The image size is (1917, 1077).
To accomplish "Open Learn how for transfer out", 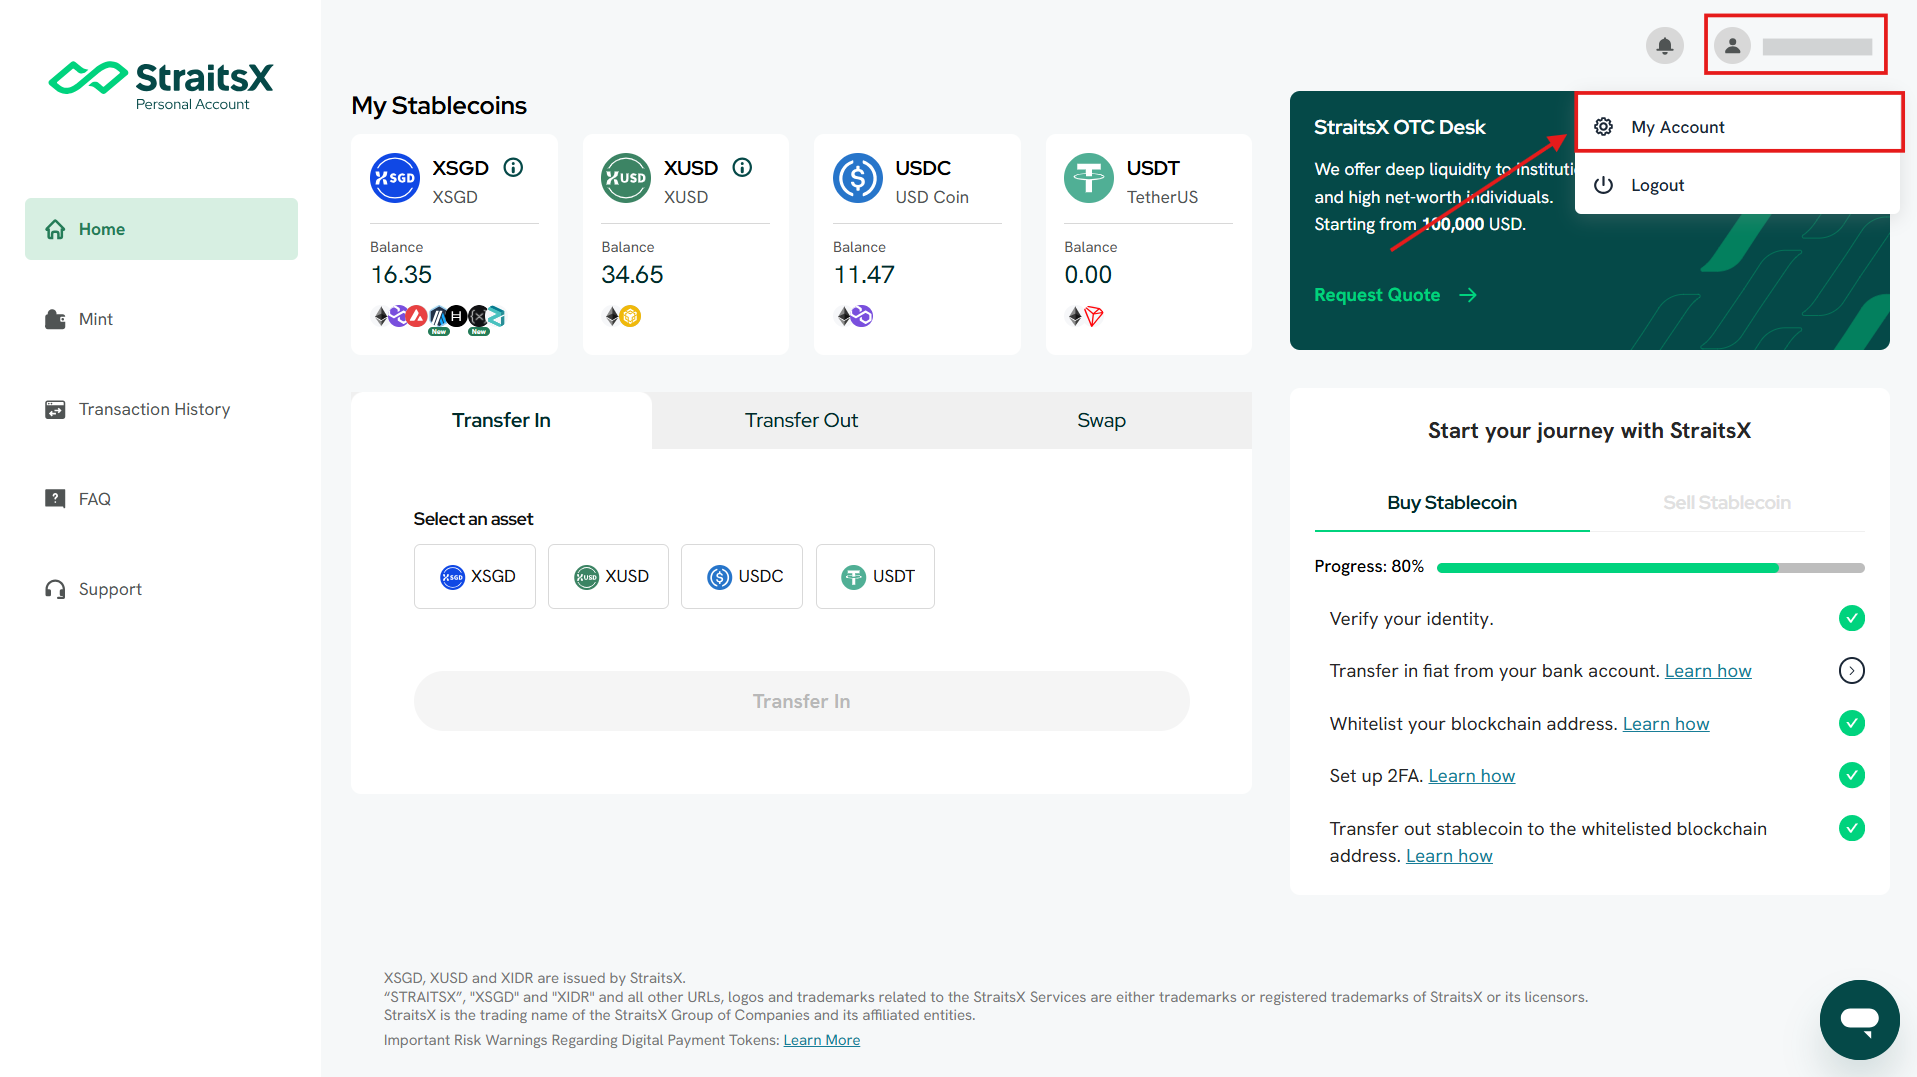I will point(1449,856).
